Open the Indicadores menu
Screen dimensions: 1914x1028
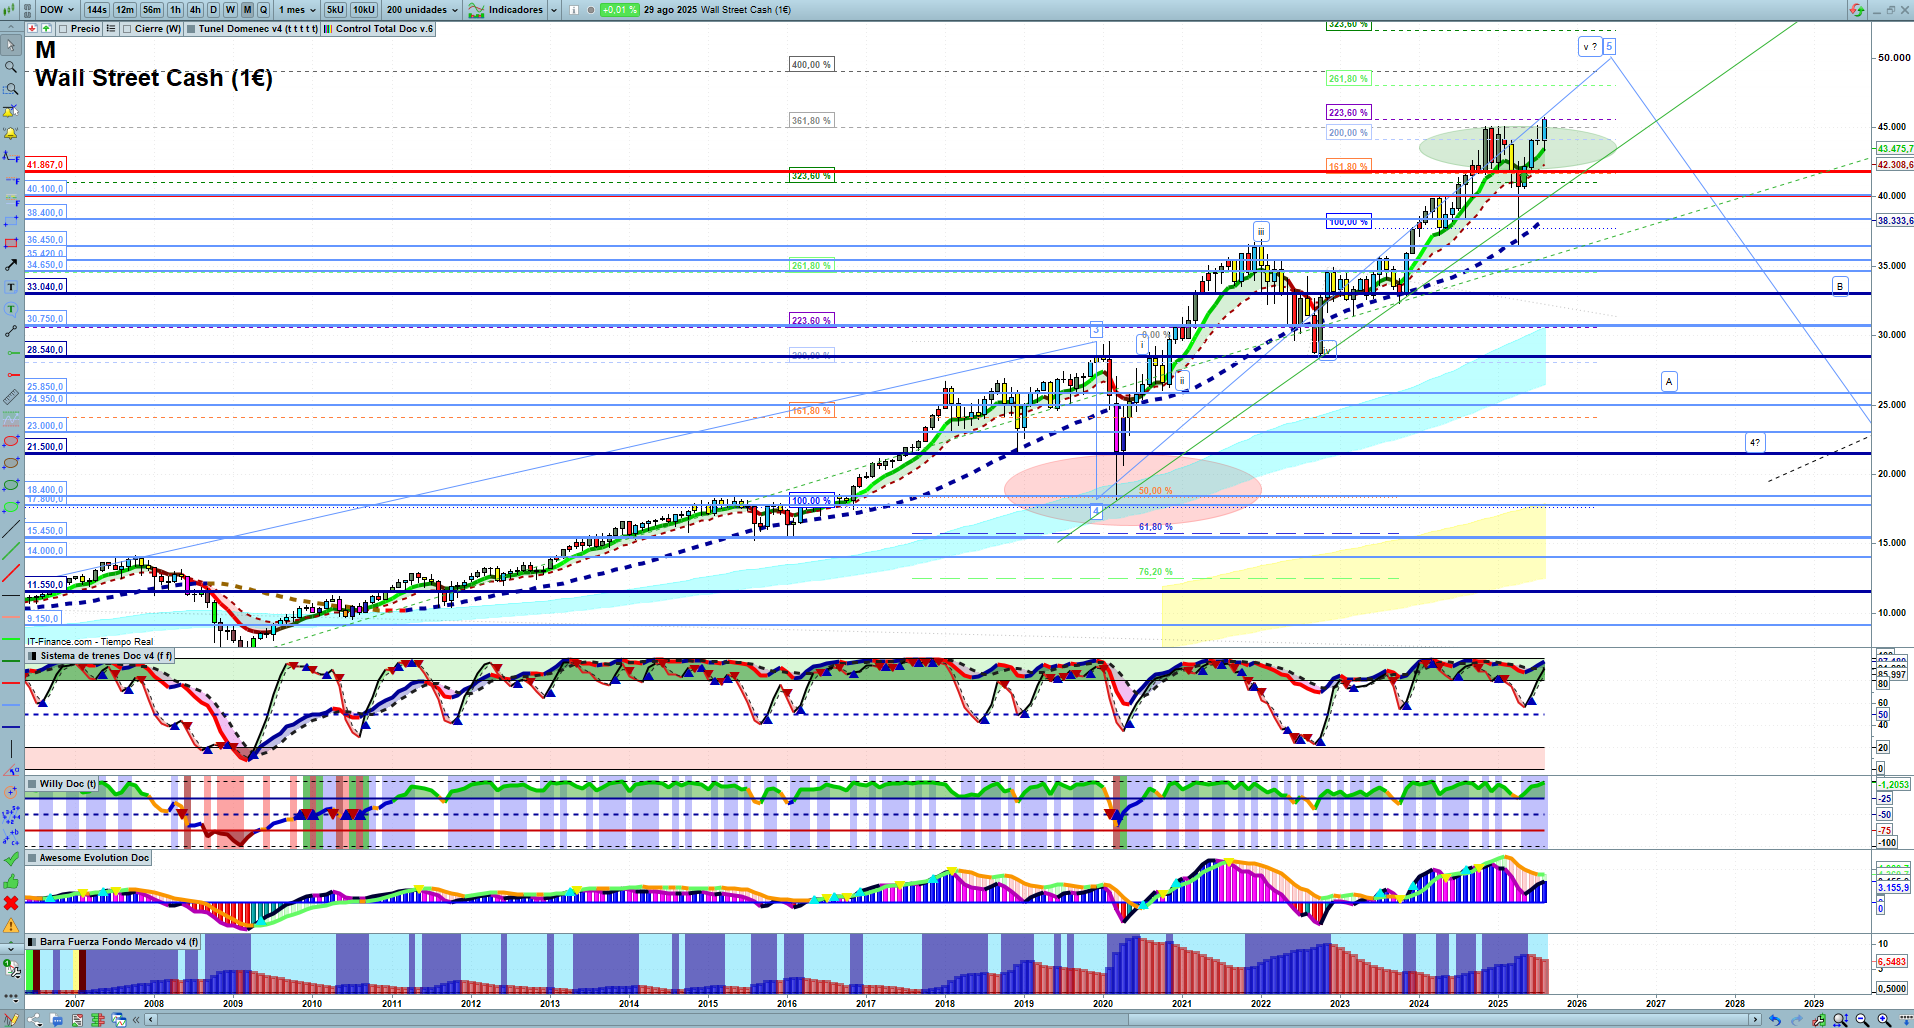506,10
